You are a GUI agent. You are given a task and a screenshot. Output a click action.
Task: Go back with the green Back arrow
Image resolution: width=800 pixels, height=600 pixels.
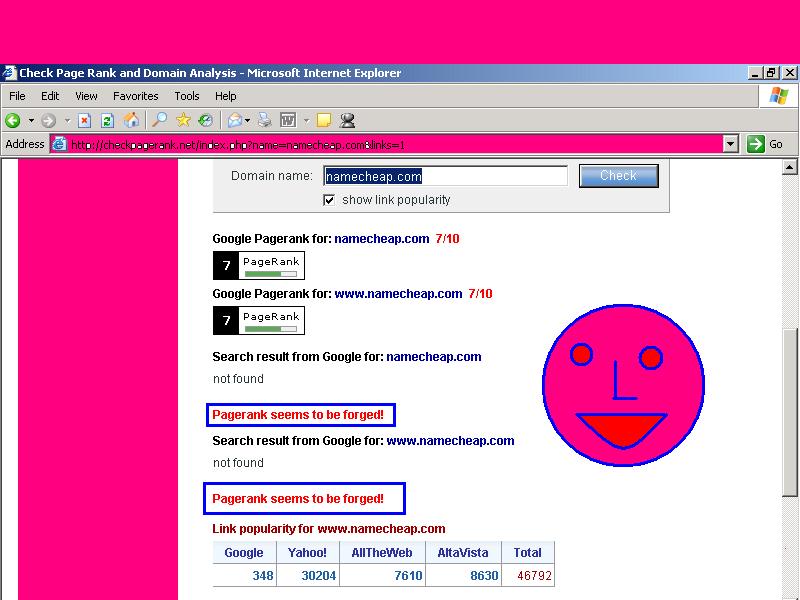pos(13,120)
